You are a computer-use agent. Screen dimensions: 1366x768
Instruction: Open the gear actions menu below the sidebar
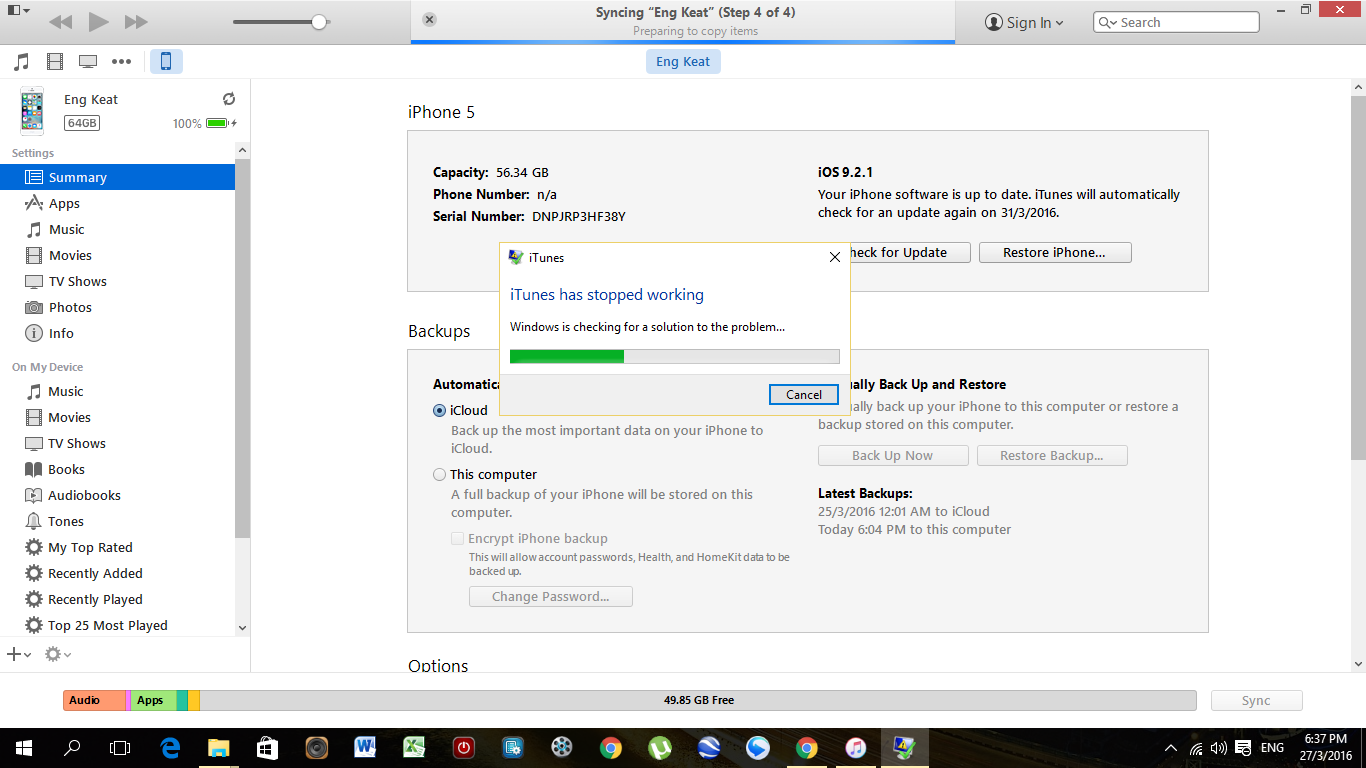(x=57, y=654)
